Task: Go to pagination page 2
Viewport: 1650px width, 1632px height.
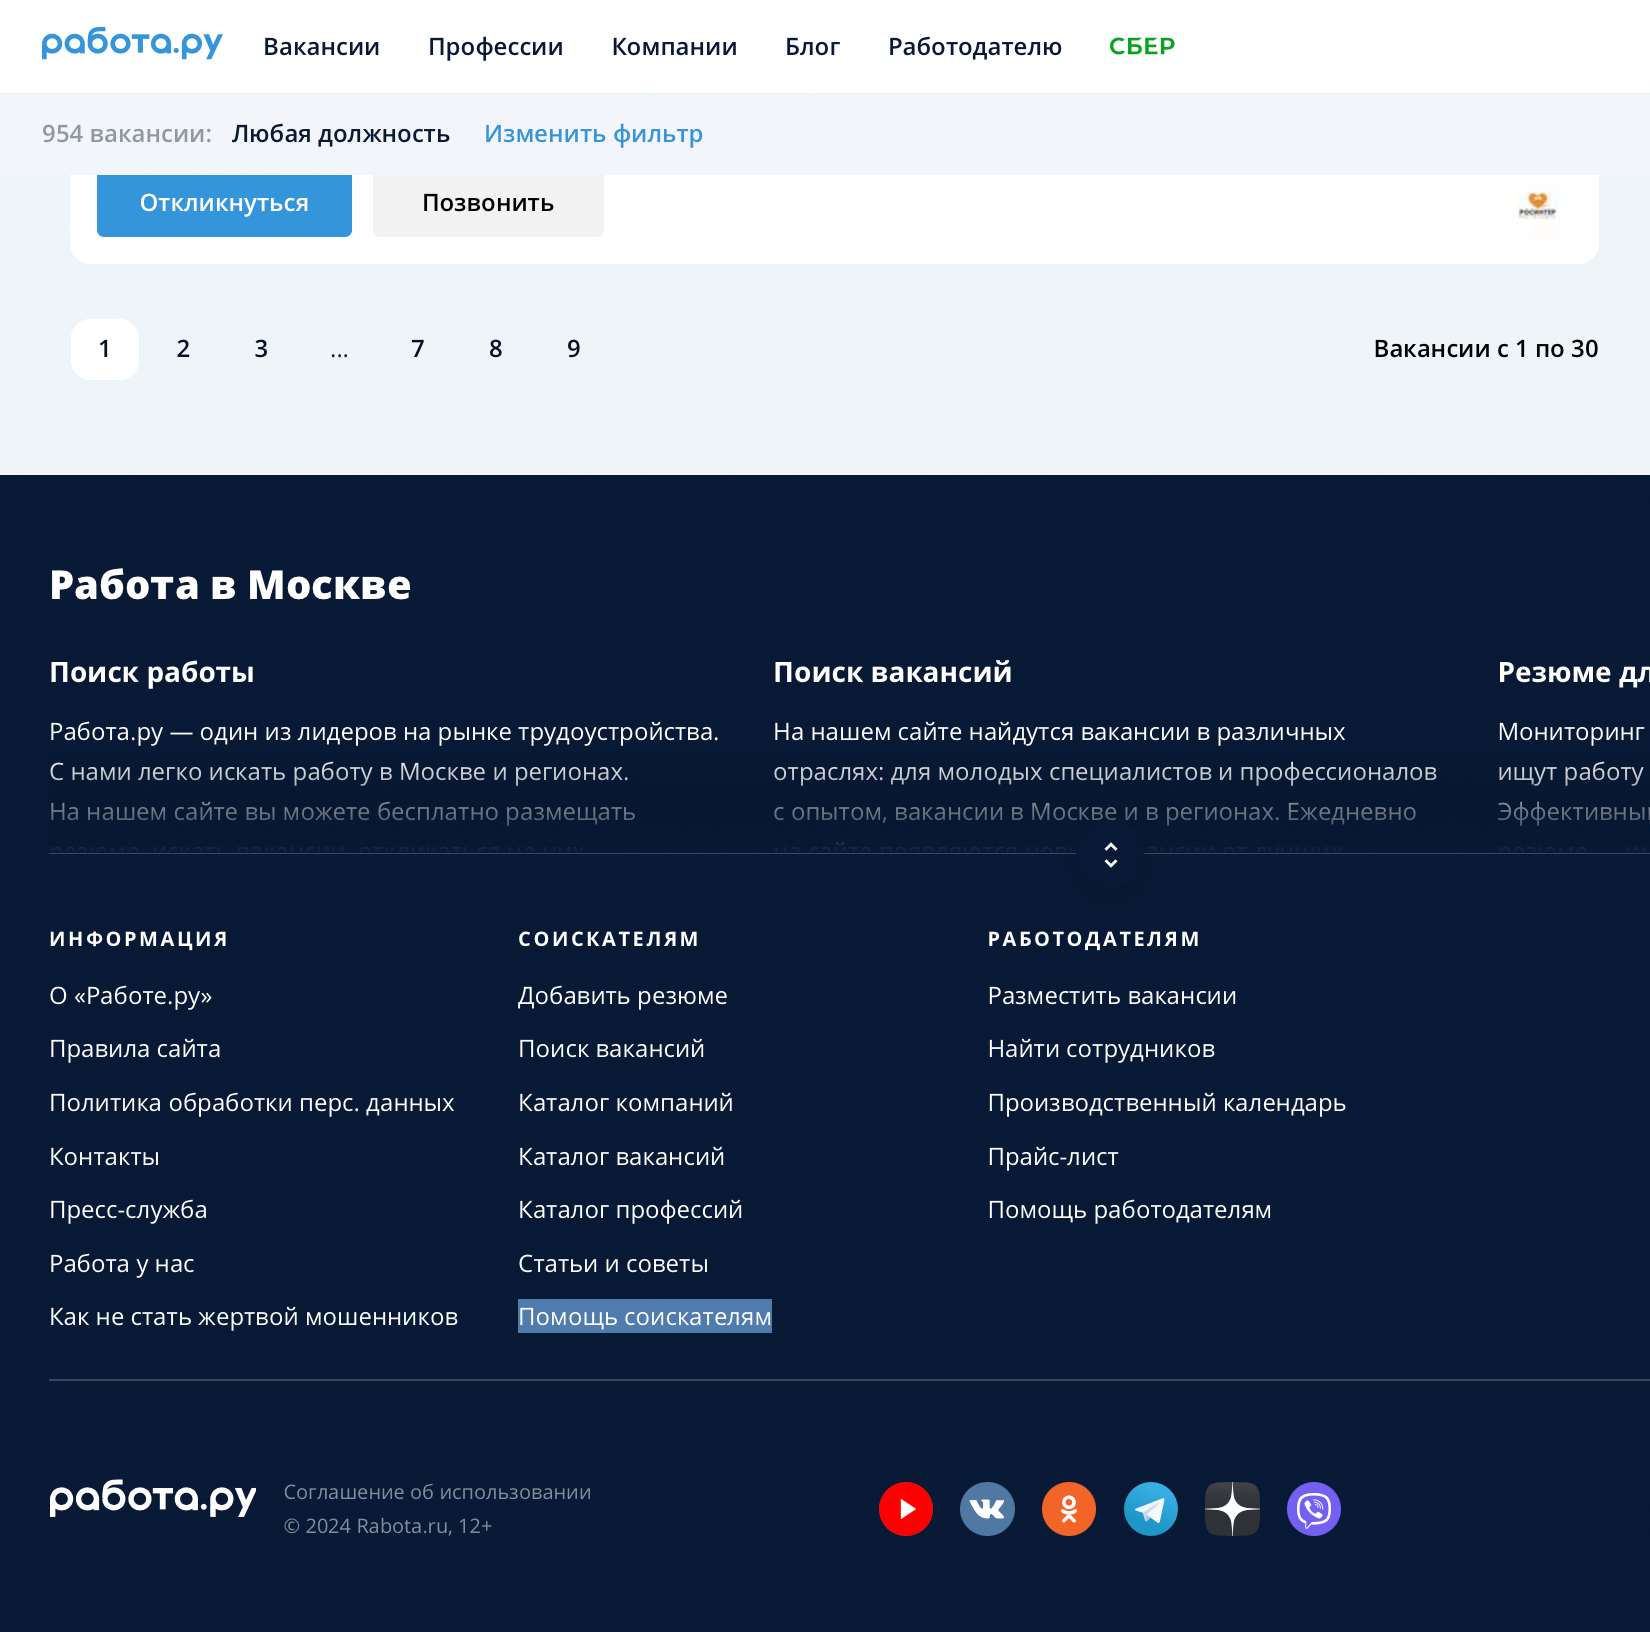Action: pos(183,349)
